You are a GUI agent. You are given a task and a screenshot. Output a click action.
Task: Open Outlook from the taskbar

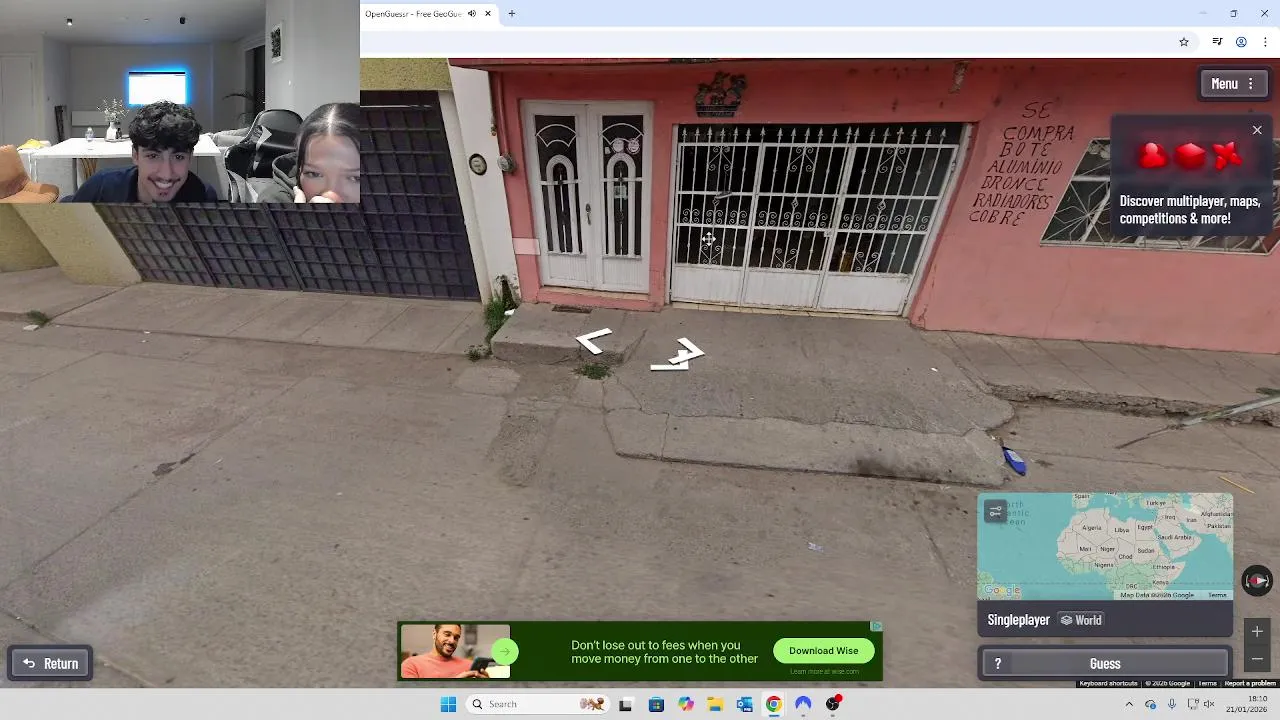click(744, 704)
